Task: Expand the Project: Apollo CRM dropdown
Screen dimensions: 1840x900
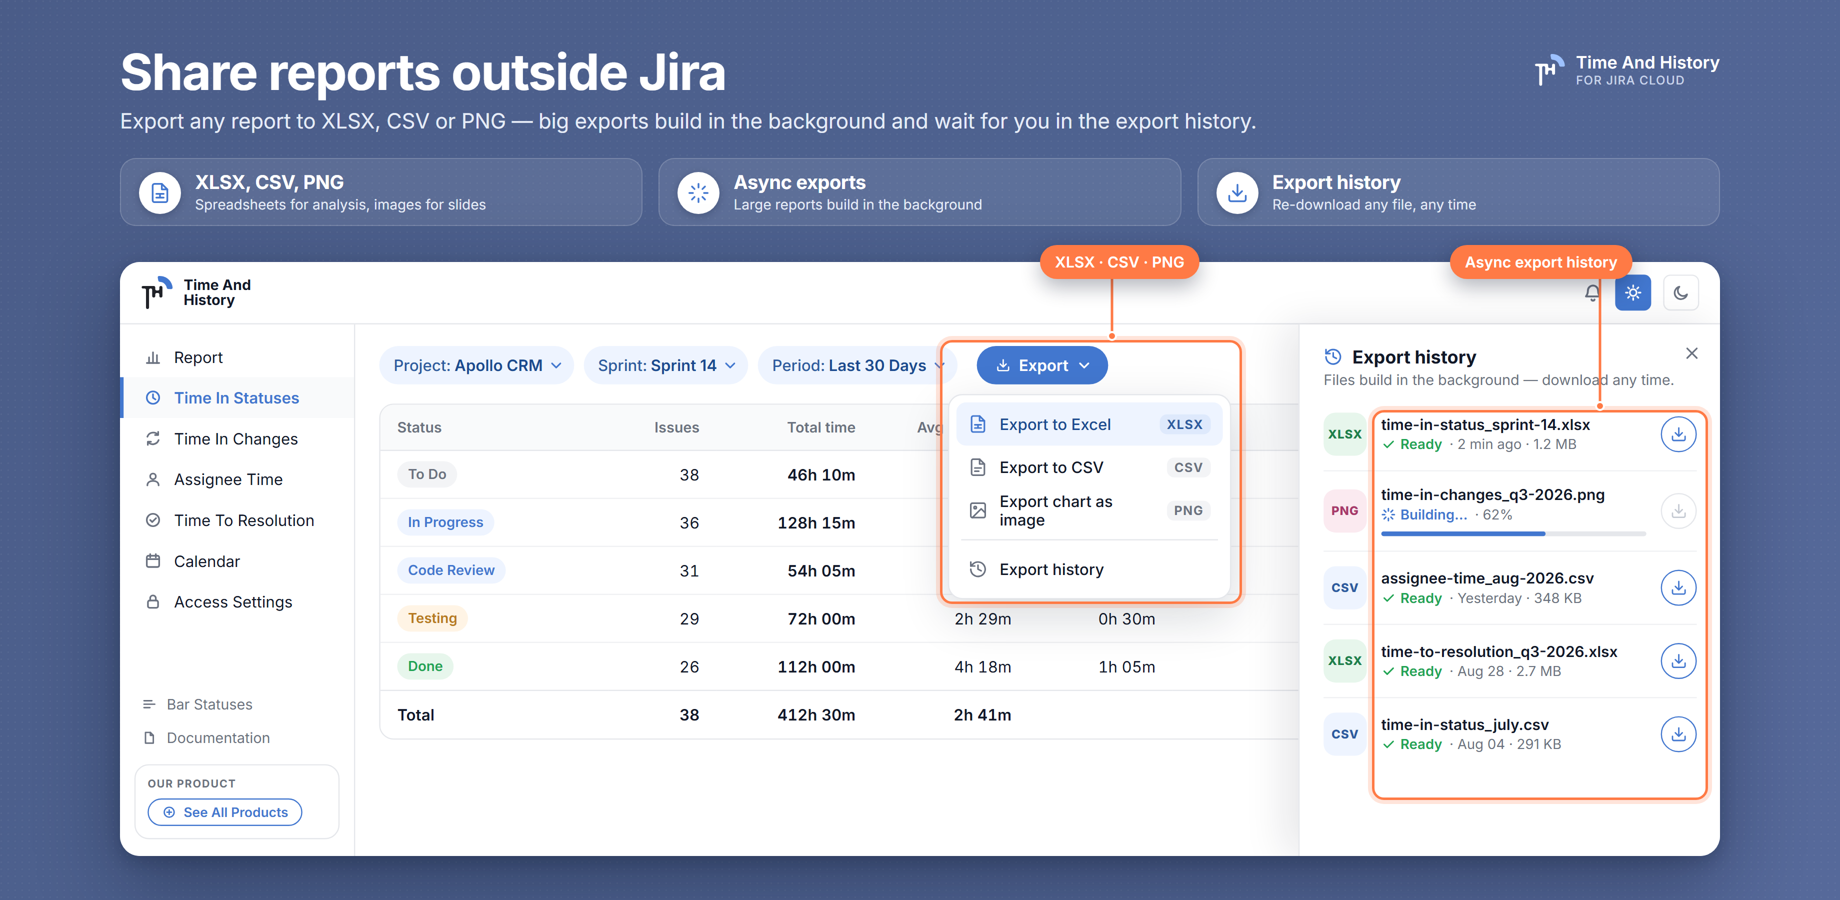Action: tap(477, 366)
